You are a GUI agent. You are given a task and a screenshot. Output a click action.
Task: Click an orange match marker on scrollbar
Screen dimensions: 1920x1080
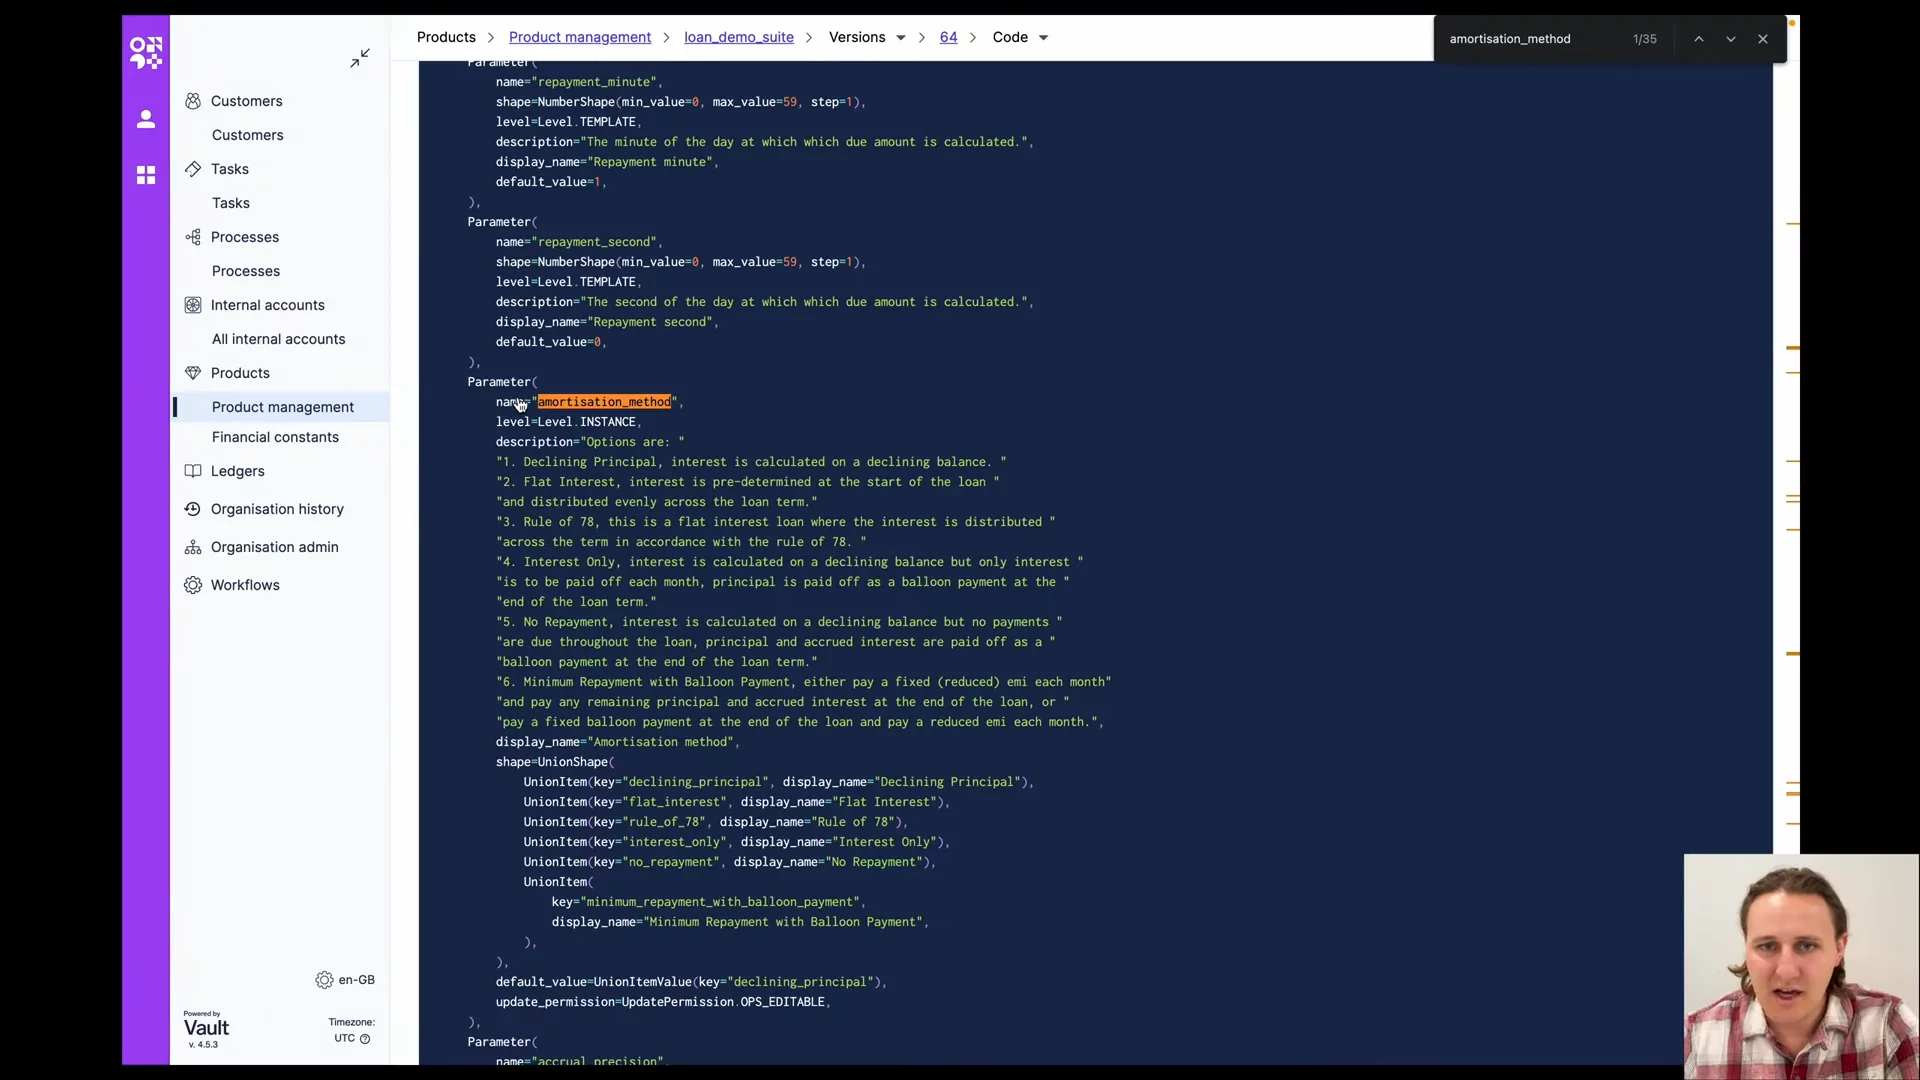point(1792,348)
